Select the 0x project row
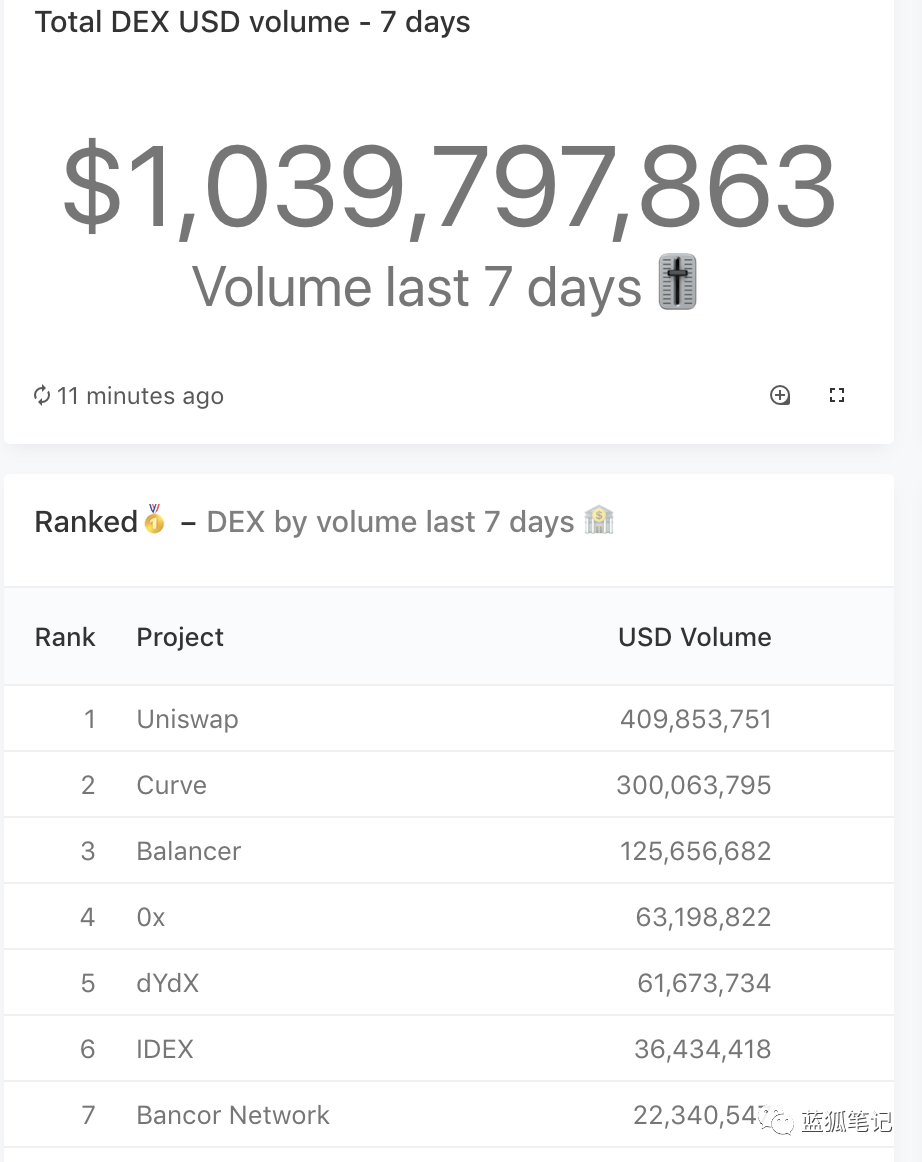 click(151, 917)
